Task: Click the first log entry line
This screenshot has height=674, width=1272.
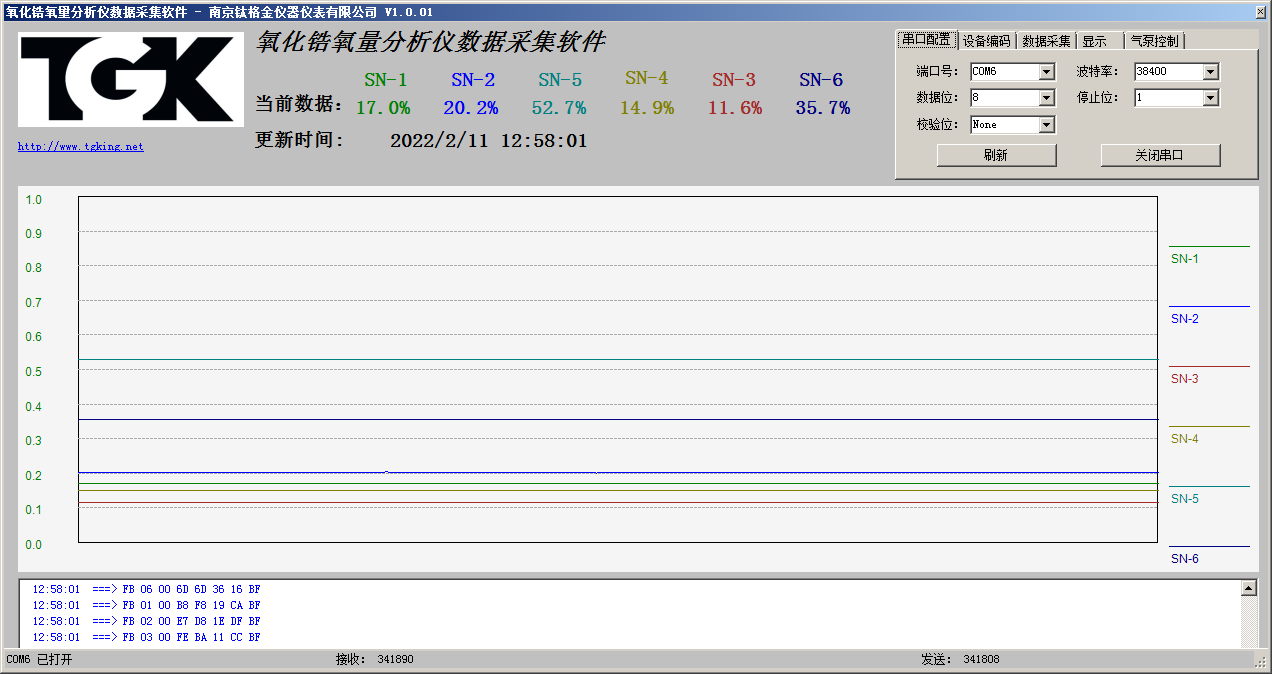Action: (x=146, y=590)
